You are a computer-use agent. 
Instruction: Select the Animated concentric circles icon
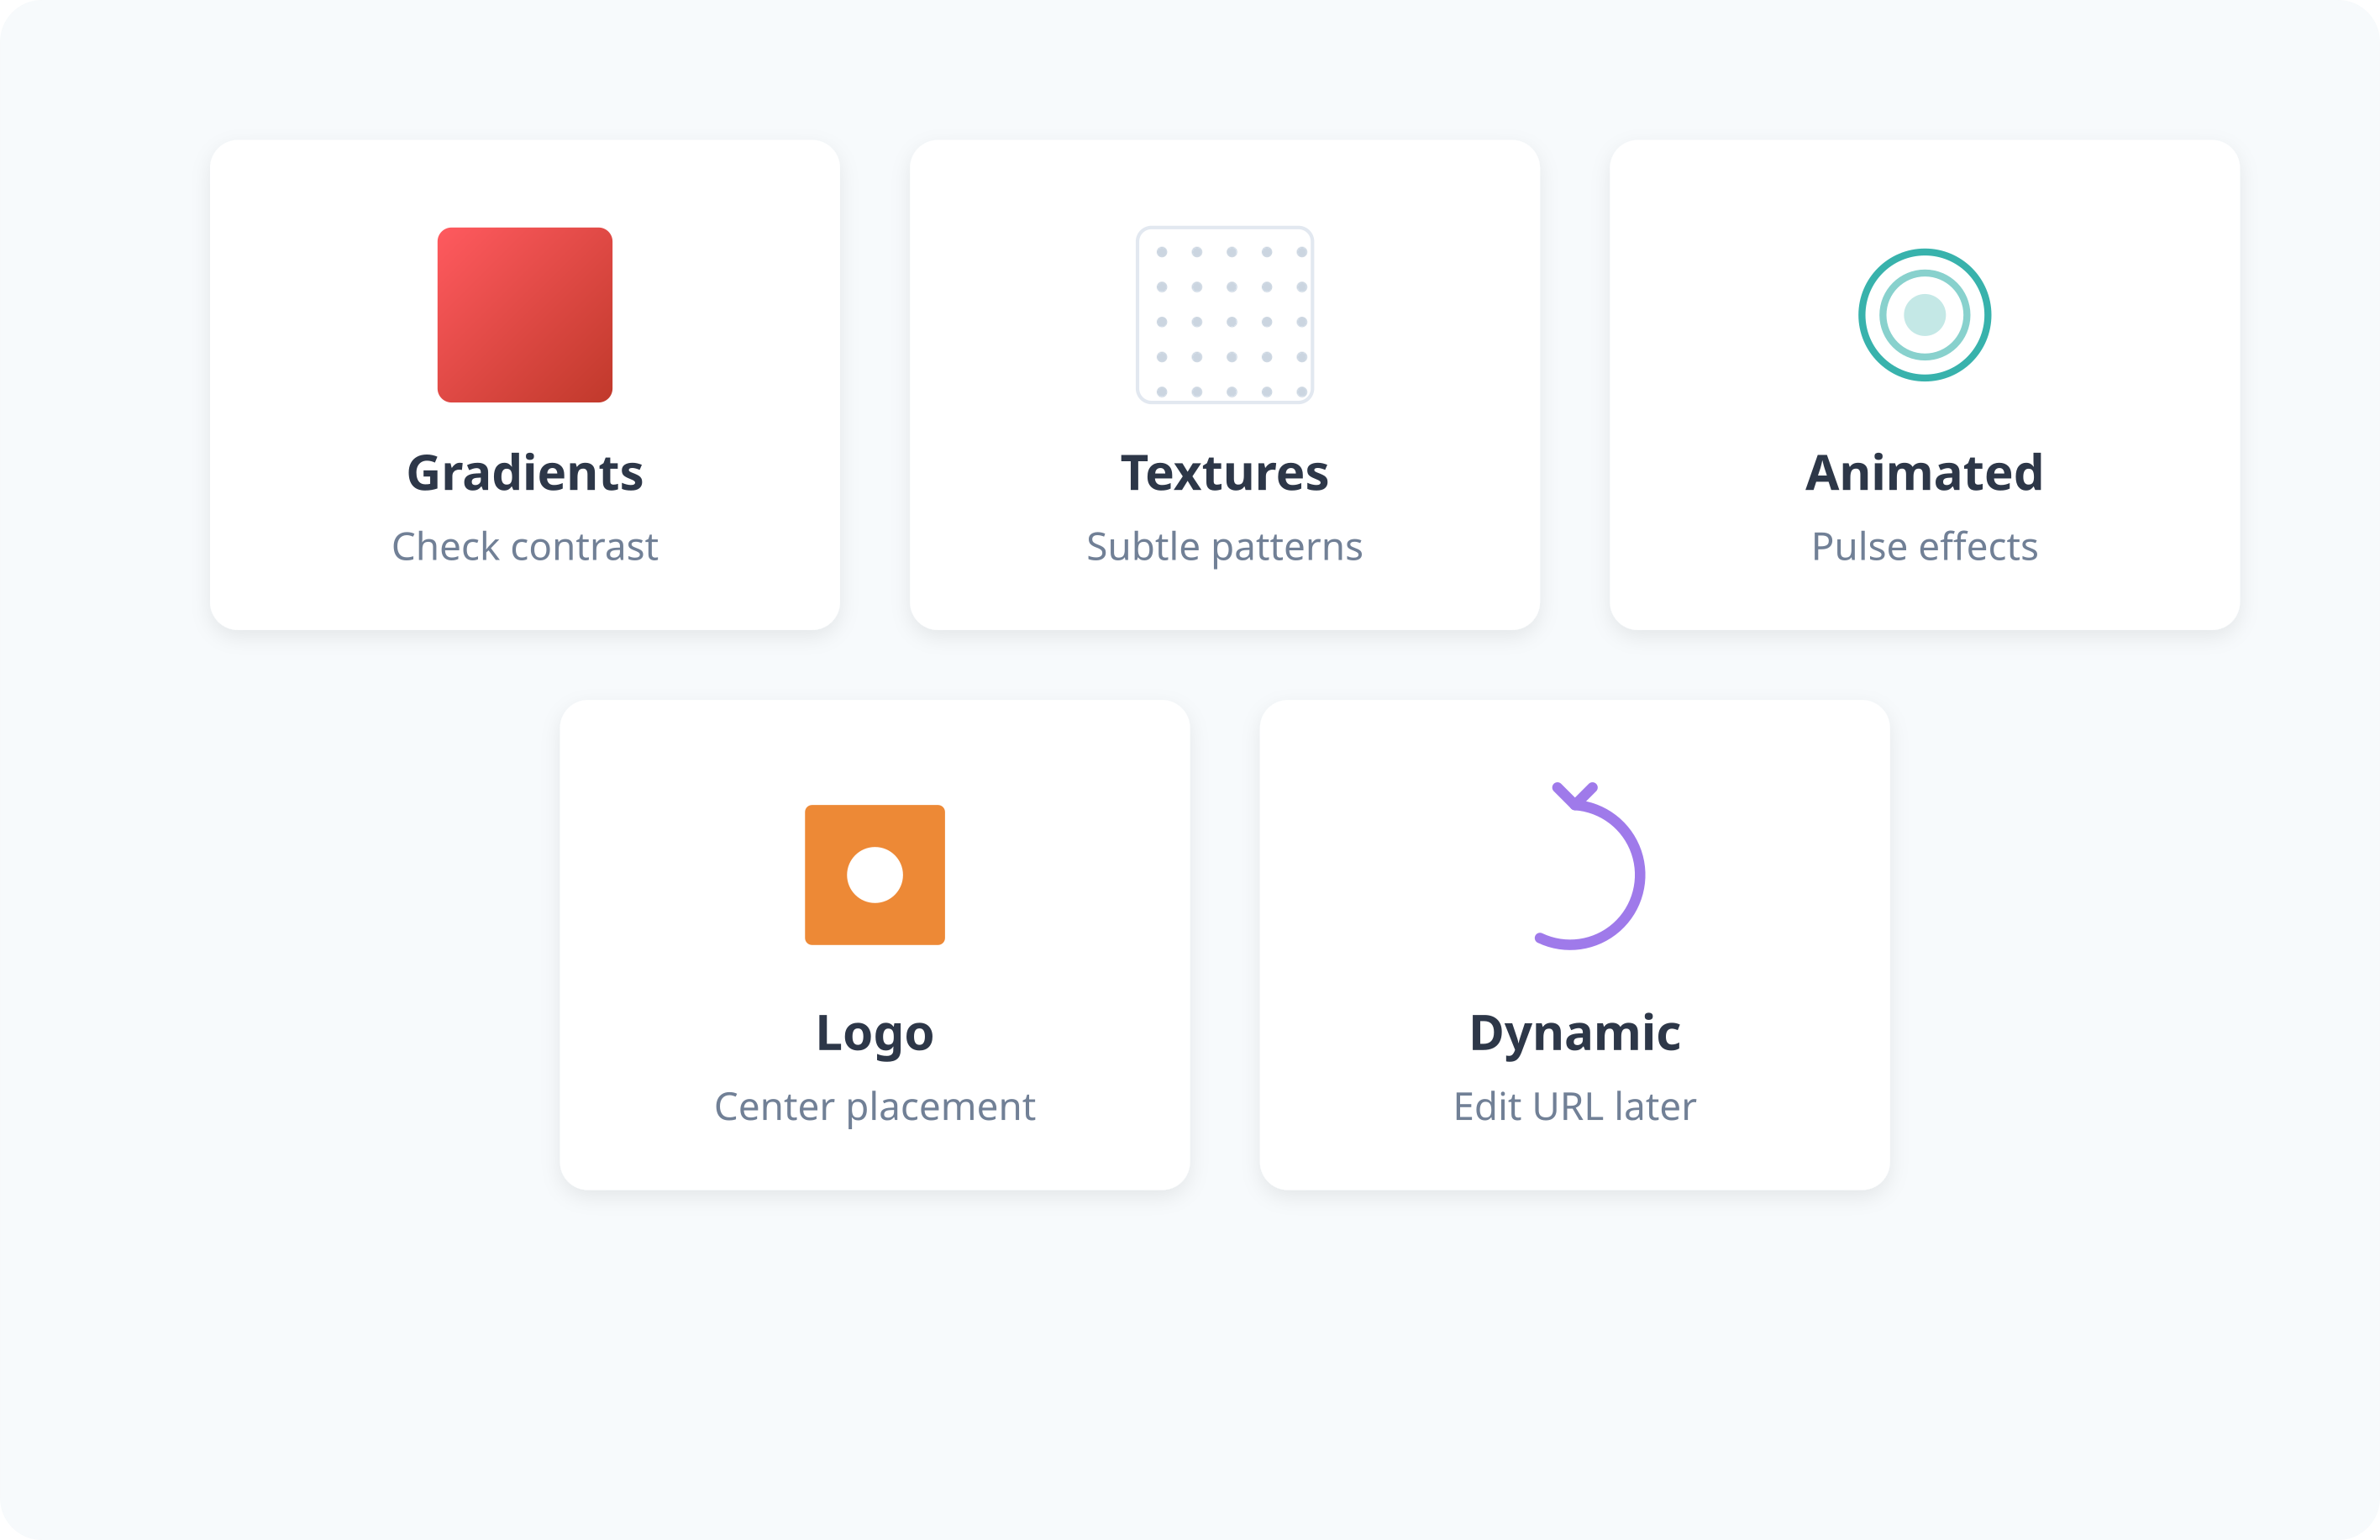1923,314
